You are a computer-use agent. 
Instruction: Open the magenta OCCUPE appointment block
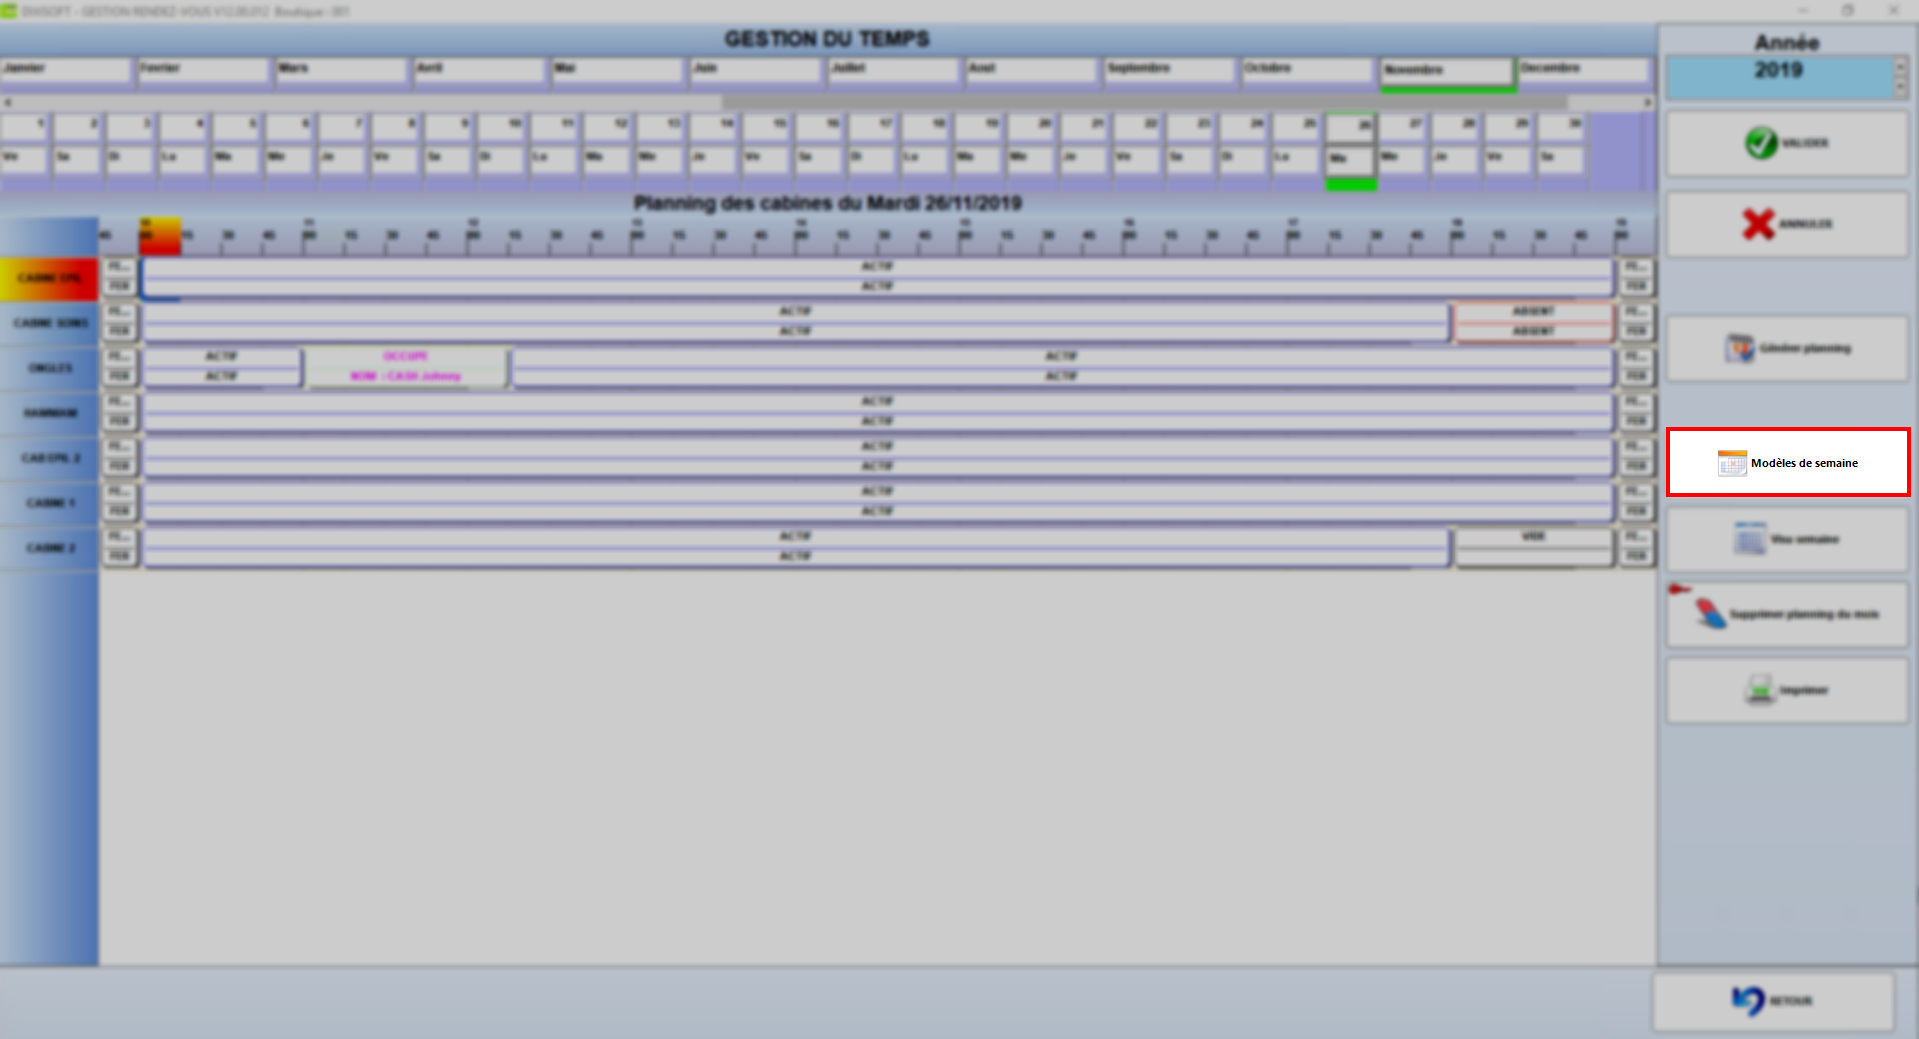tap(406, 366)
